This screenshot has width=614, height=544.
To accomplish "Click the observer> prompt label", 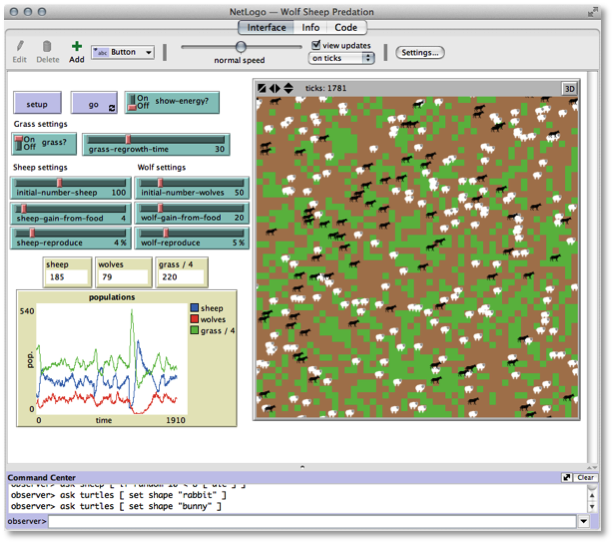I will pos(27,522).
